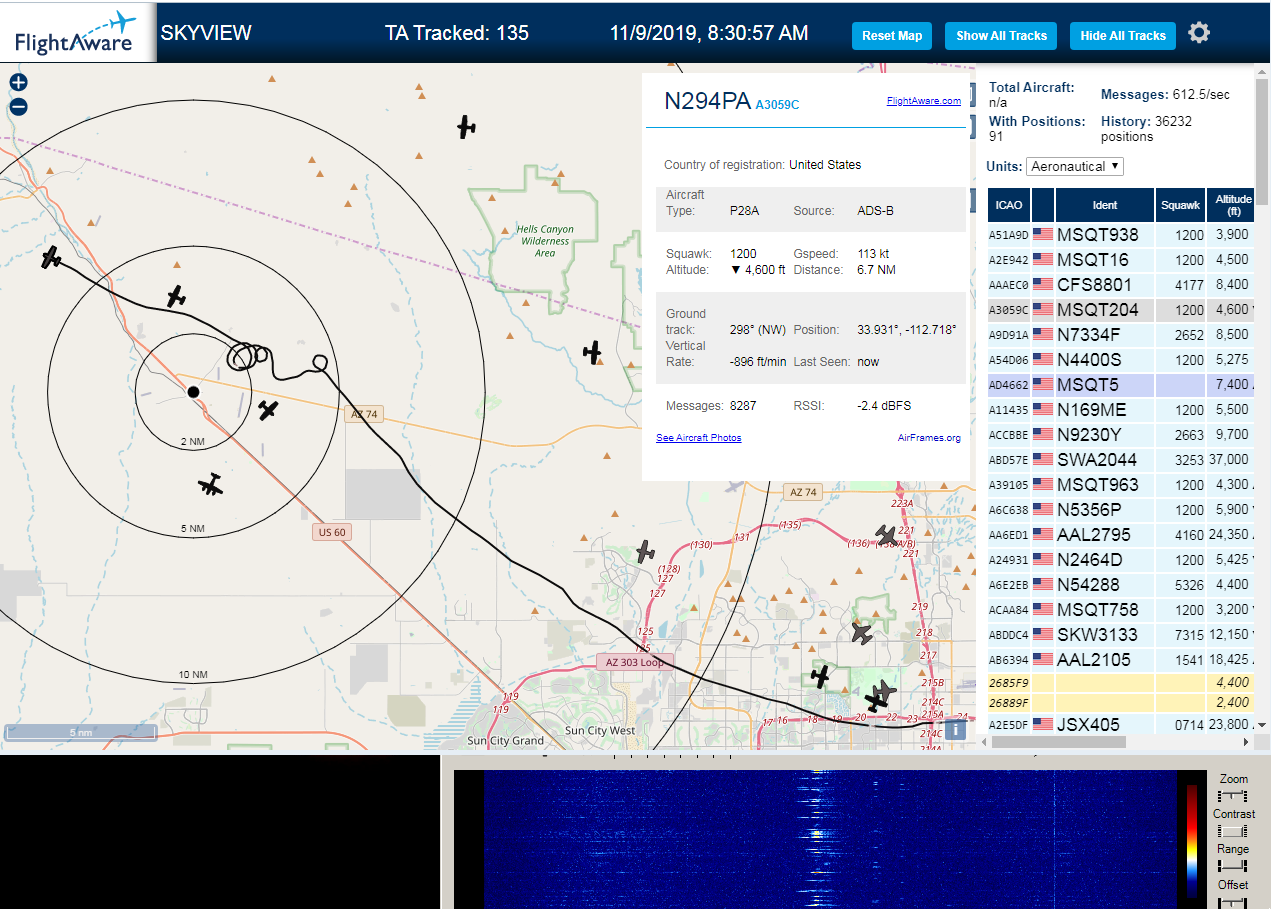Open the Units dropdown set to Aeronautical
1271x909 pixels.
coord(1075,166)
